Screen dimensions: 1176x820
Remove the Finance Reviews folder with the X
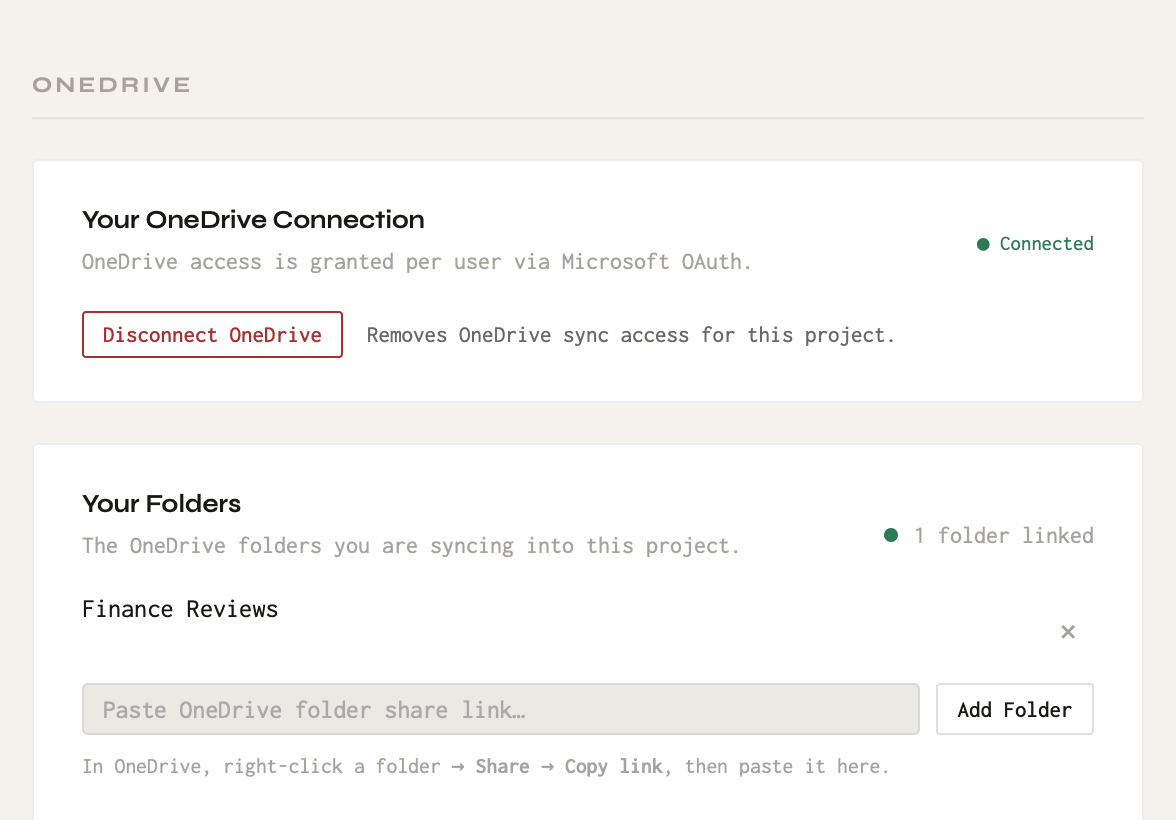(x=1068, y=632)
